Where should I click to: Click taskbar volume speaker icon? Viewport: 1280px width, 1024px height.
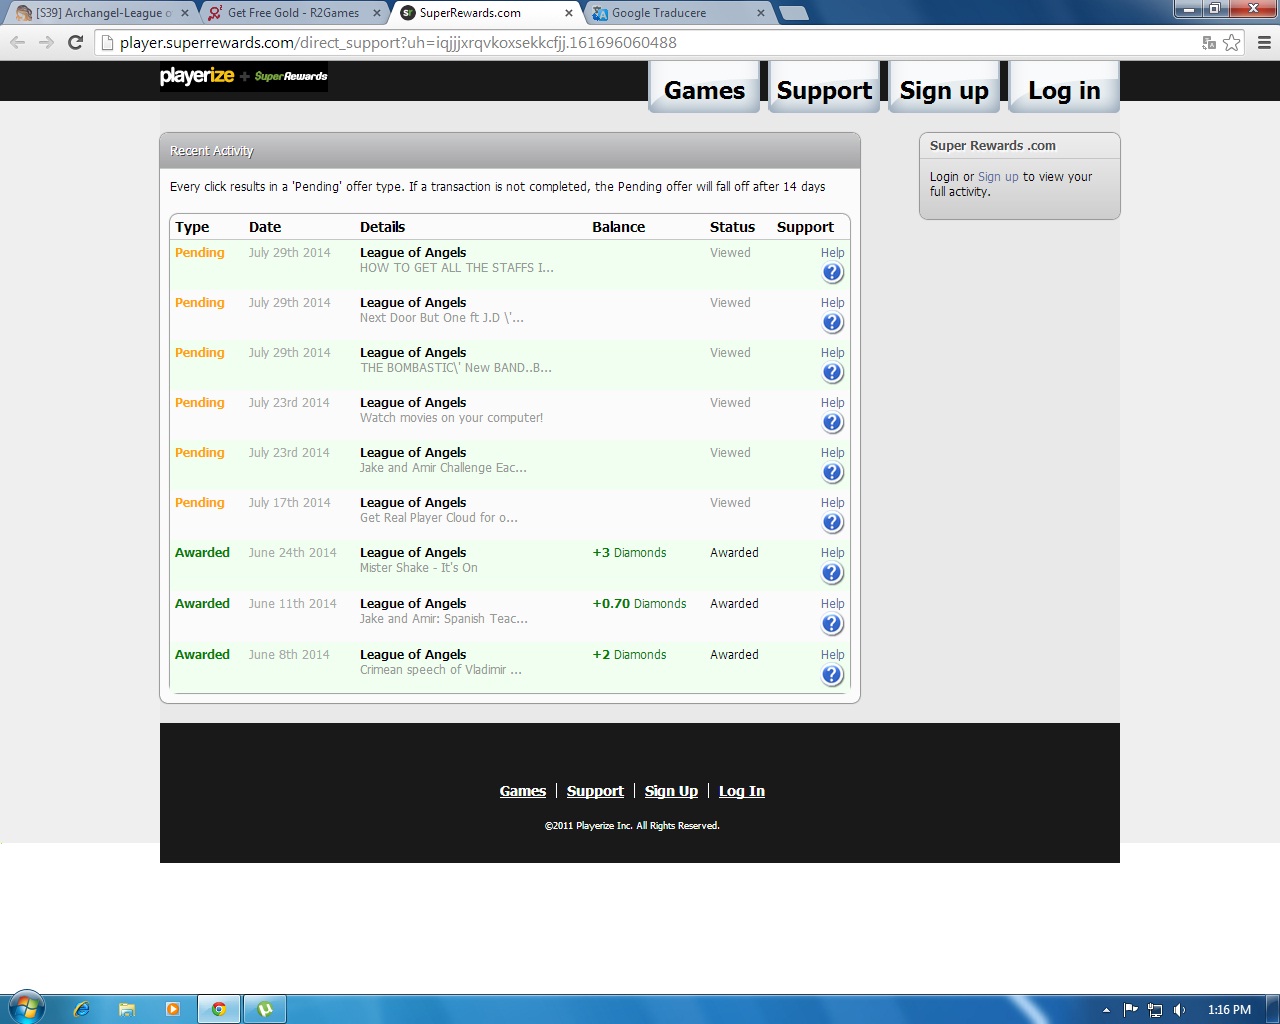(1180, 1010)
